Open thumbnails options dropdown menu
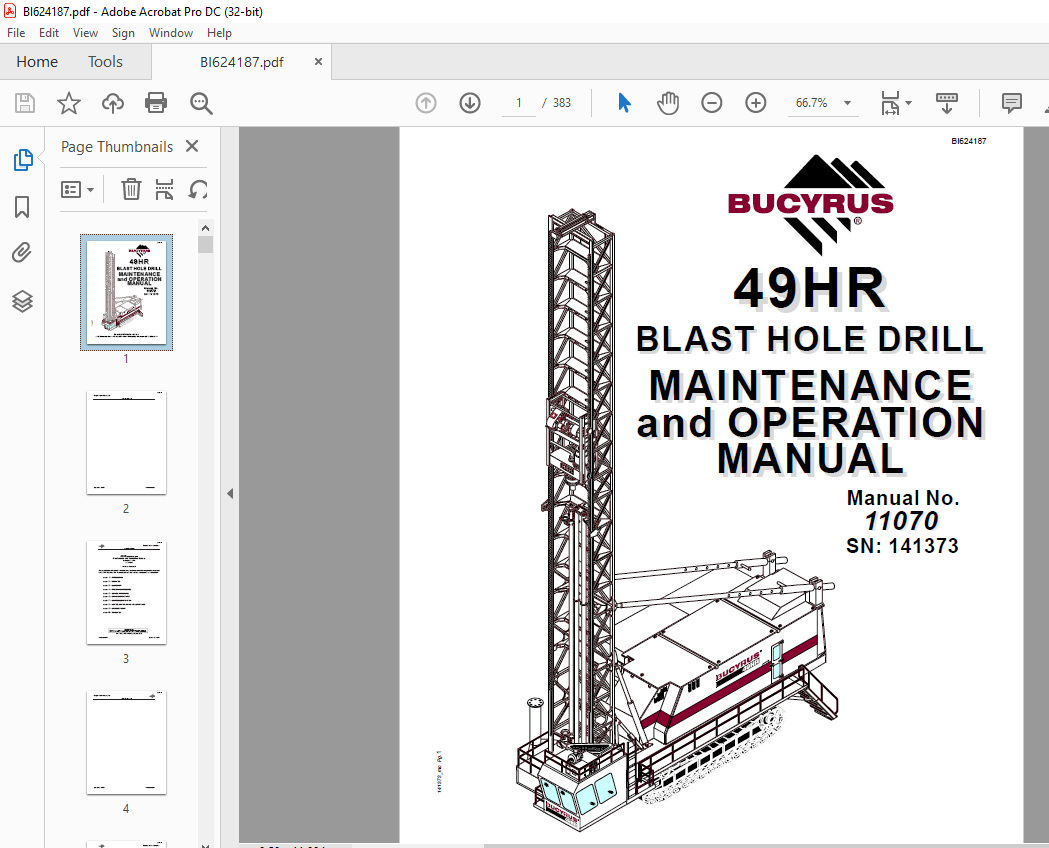This screenshot has height=848, width=1049. (77, 189)
